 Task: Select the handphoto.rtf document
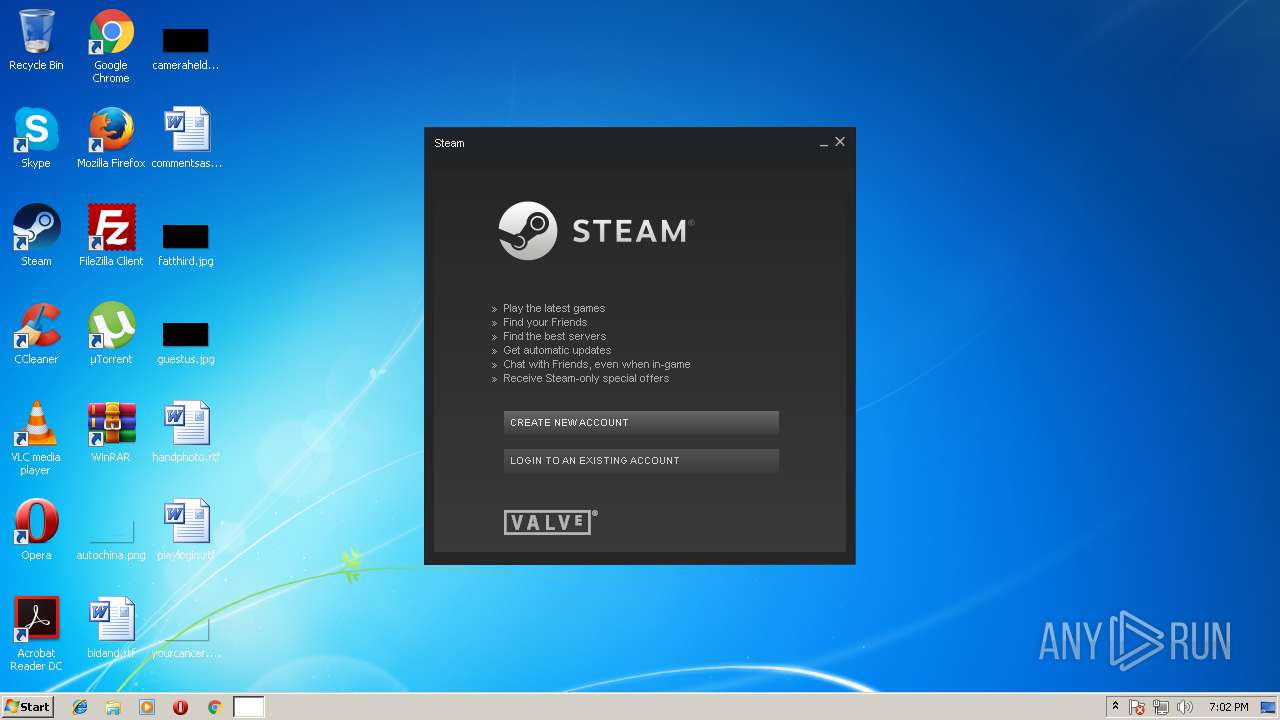point(186,432)
